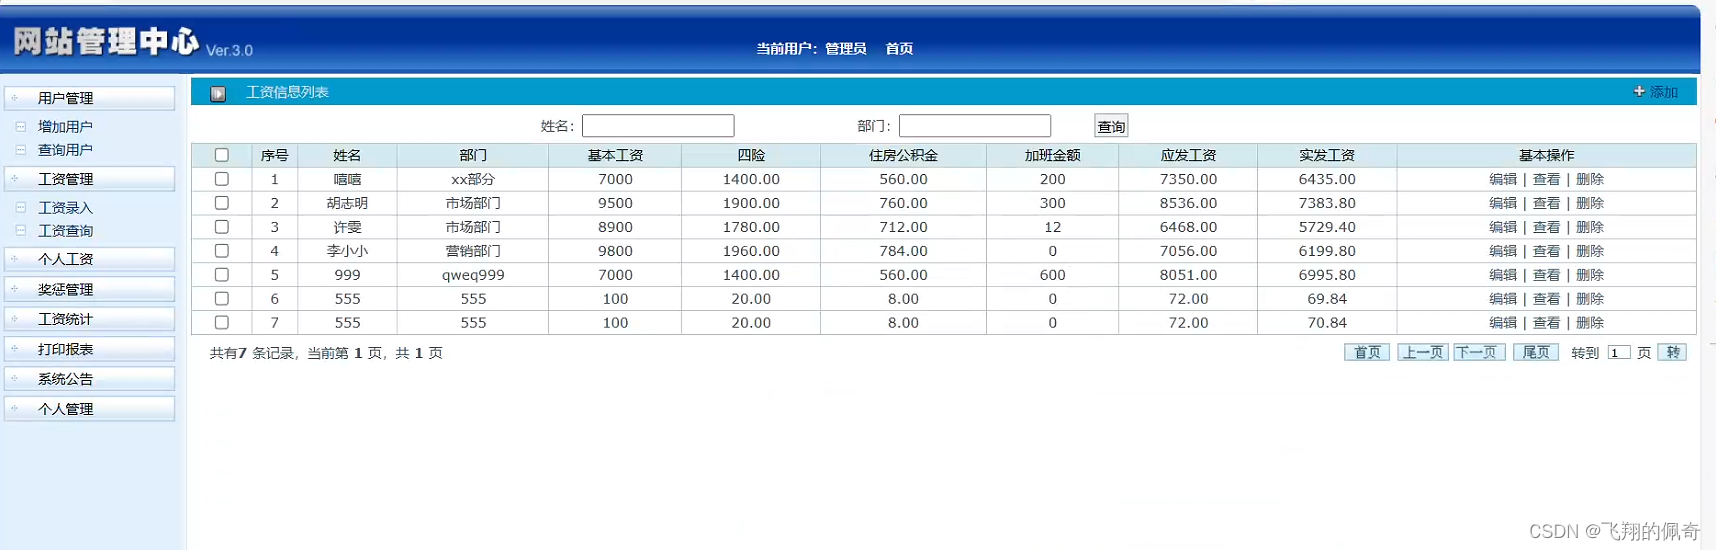Click 删除 for row 999
Viewport: 1716px width, 550px height.
pyautogui.click(x=1590, y=275)
